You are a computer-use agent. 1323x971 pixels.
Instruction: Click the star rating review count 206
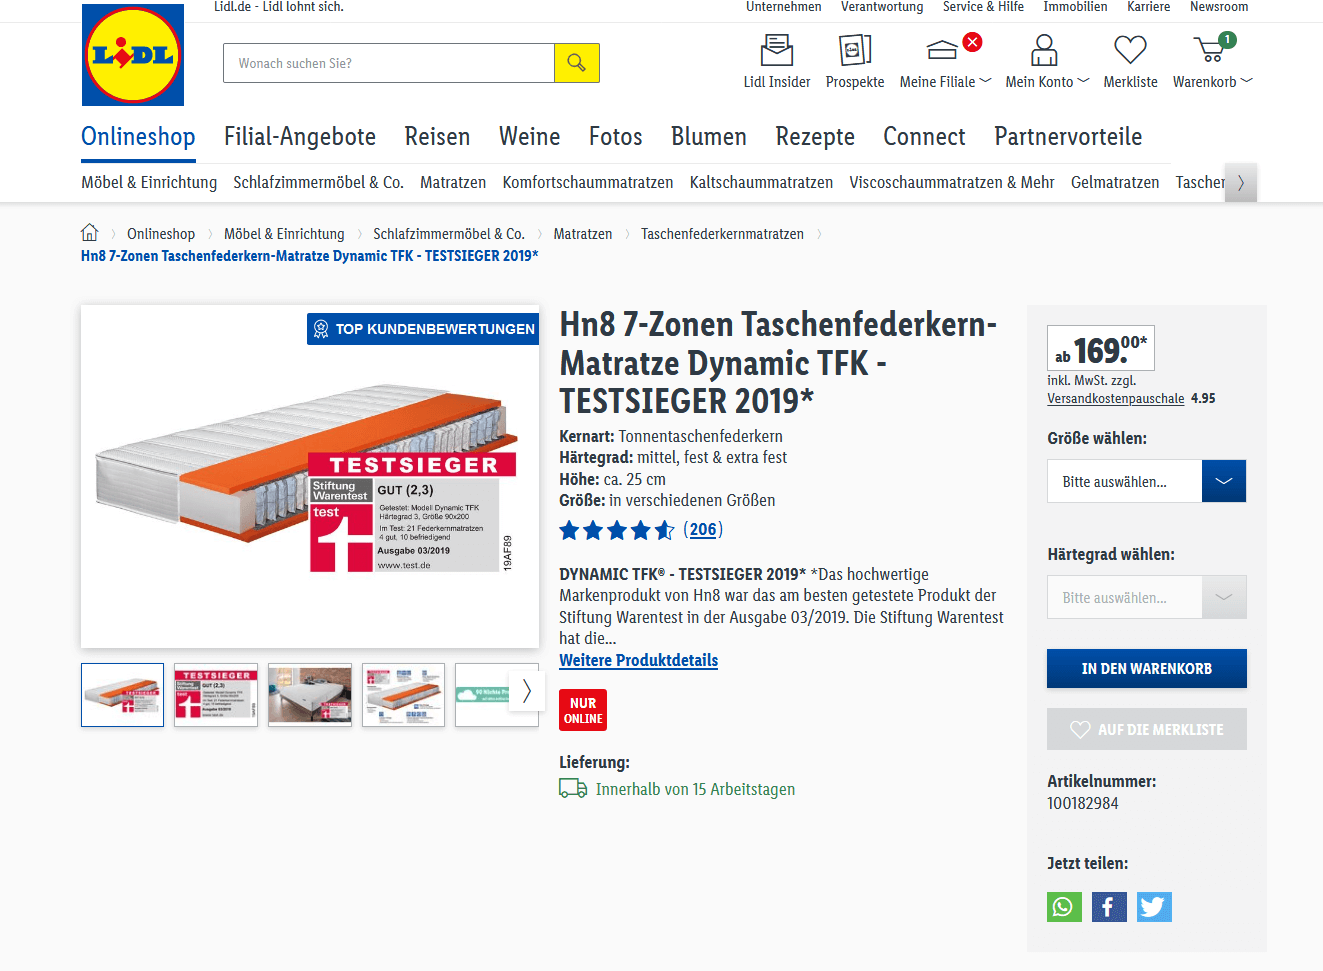coord(703,530)
